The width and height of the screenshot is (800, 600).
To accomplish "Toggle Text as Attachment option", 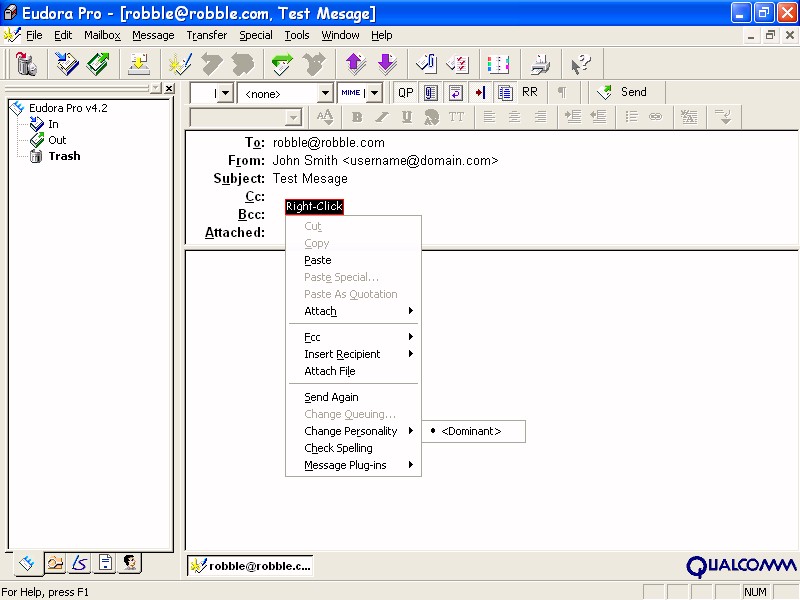I will point(431,92).
